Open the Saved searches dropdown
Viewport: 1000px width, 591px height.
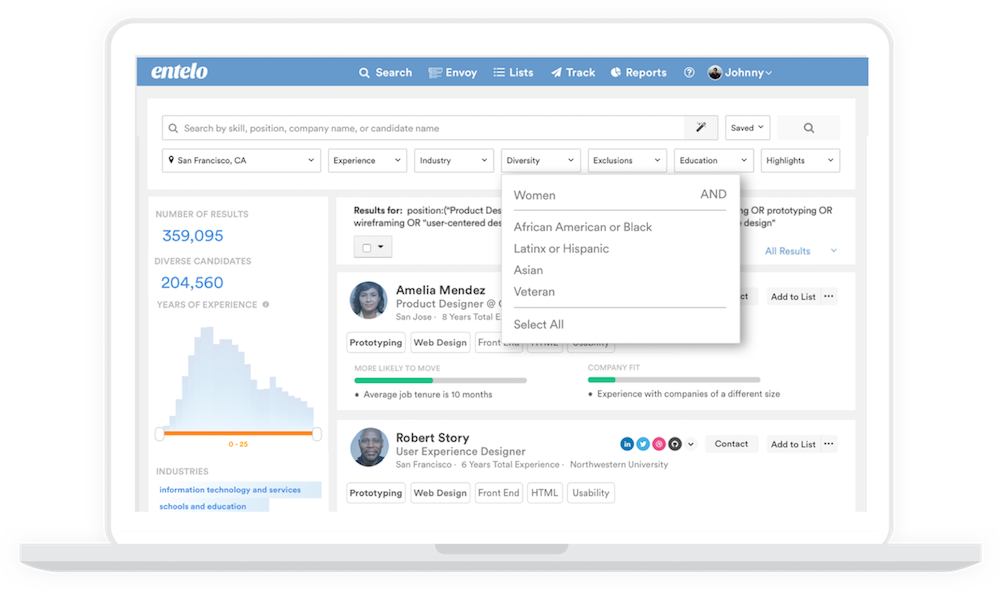pyautogui.click(x=747, y=128)
